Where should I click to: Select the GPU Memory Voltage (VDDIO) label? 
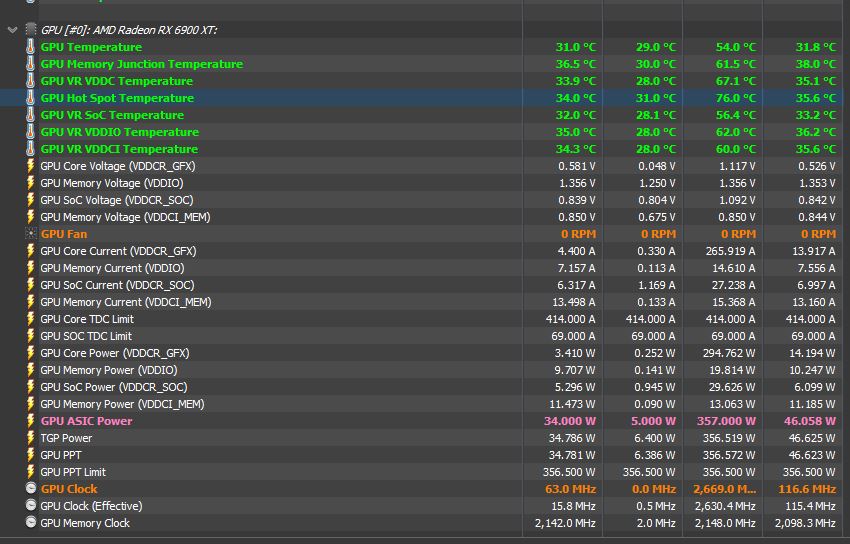(112, 183)
